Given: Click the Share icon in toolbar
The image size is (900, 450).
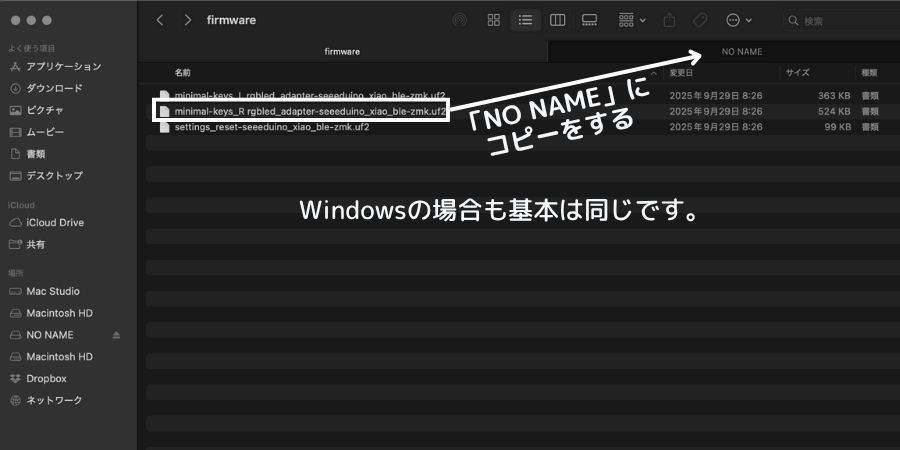Looking at the screenshot, I should 670,20.
